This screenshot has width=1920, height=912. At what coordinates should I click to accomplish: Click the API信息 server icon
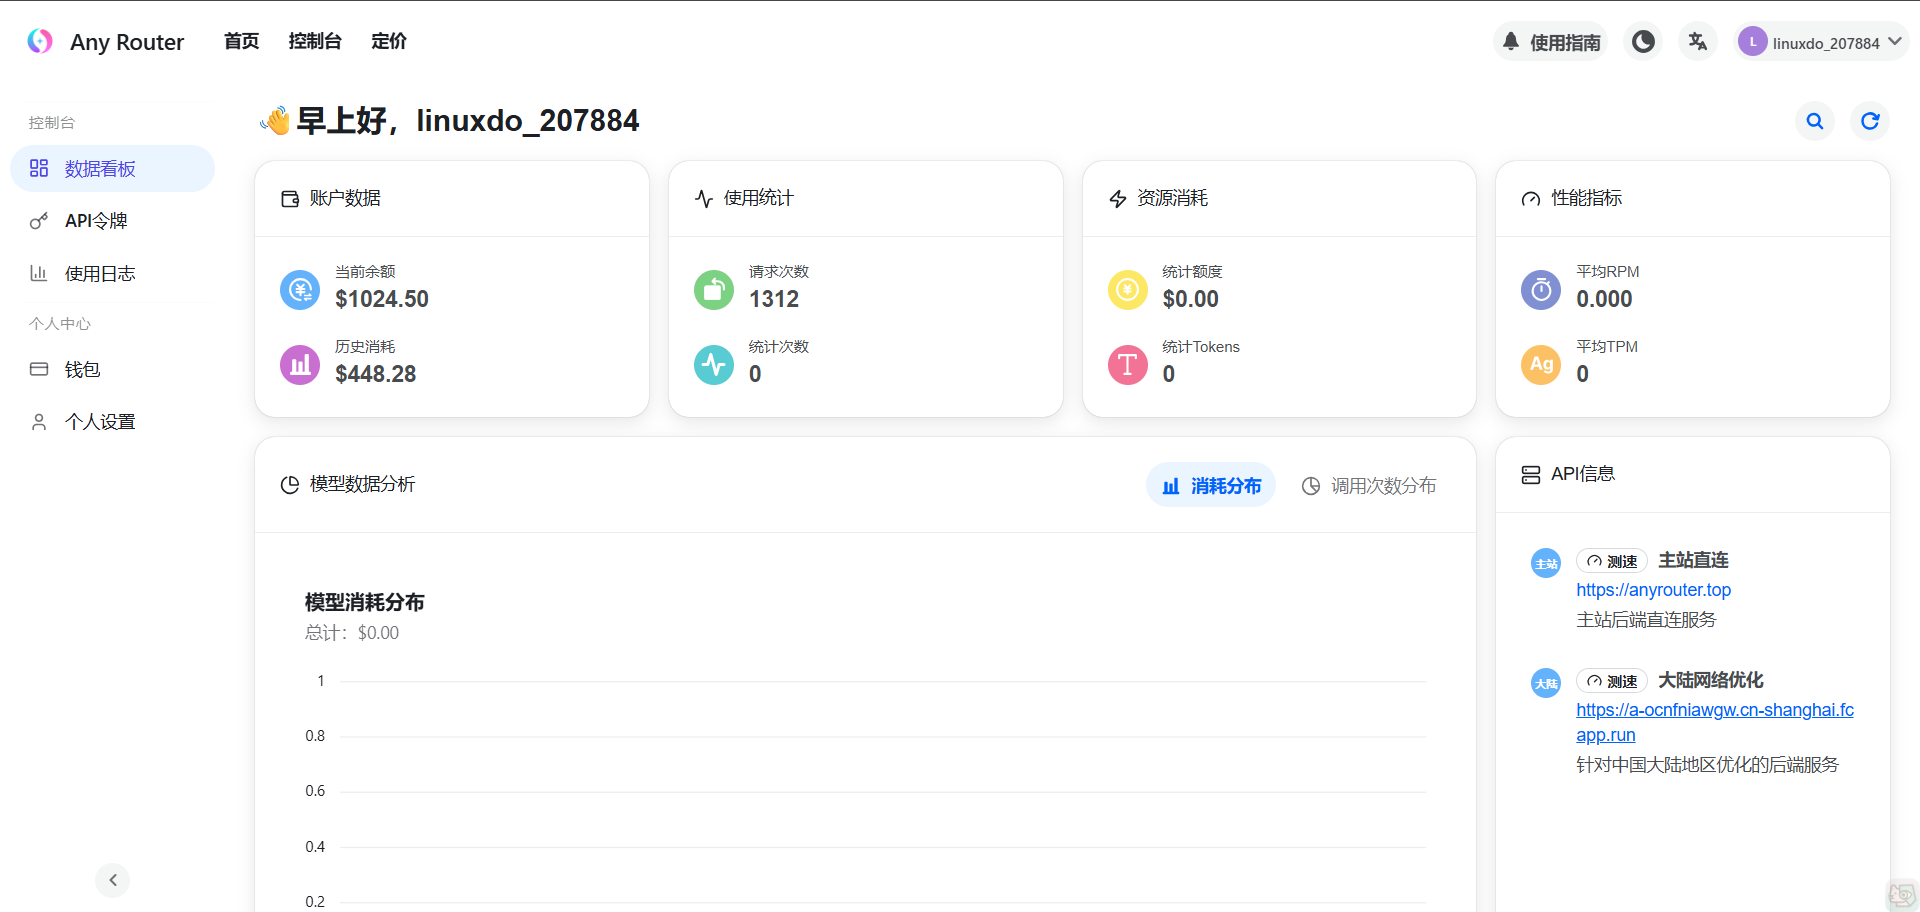[1531, 475]
